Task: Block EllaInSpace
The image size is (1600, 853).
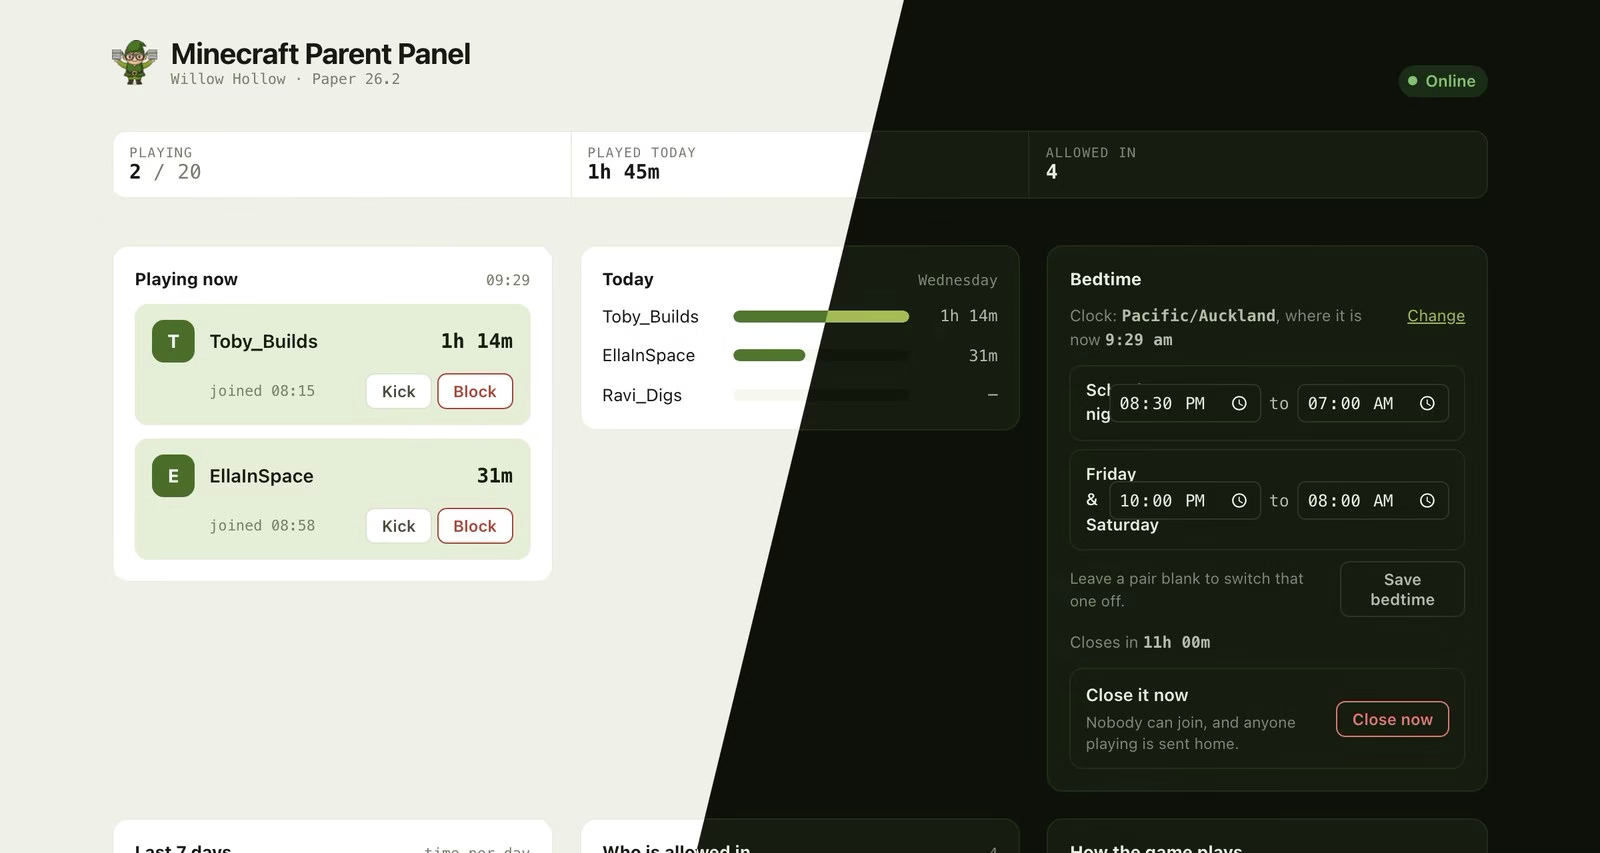Action: point(475,526)
